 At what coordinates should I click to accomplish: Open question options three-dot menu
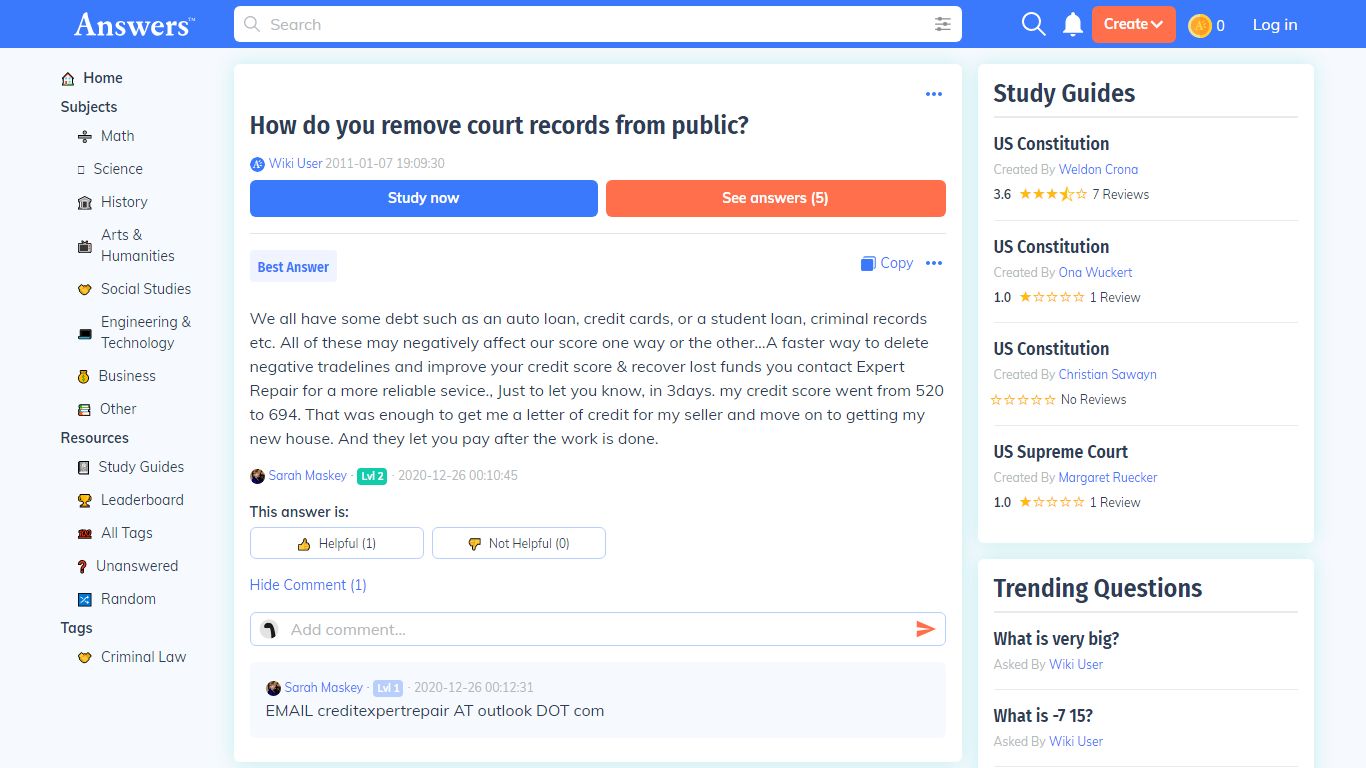[x=934, y=94]
